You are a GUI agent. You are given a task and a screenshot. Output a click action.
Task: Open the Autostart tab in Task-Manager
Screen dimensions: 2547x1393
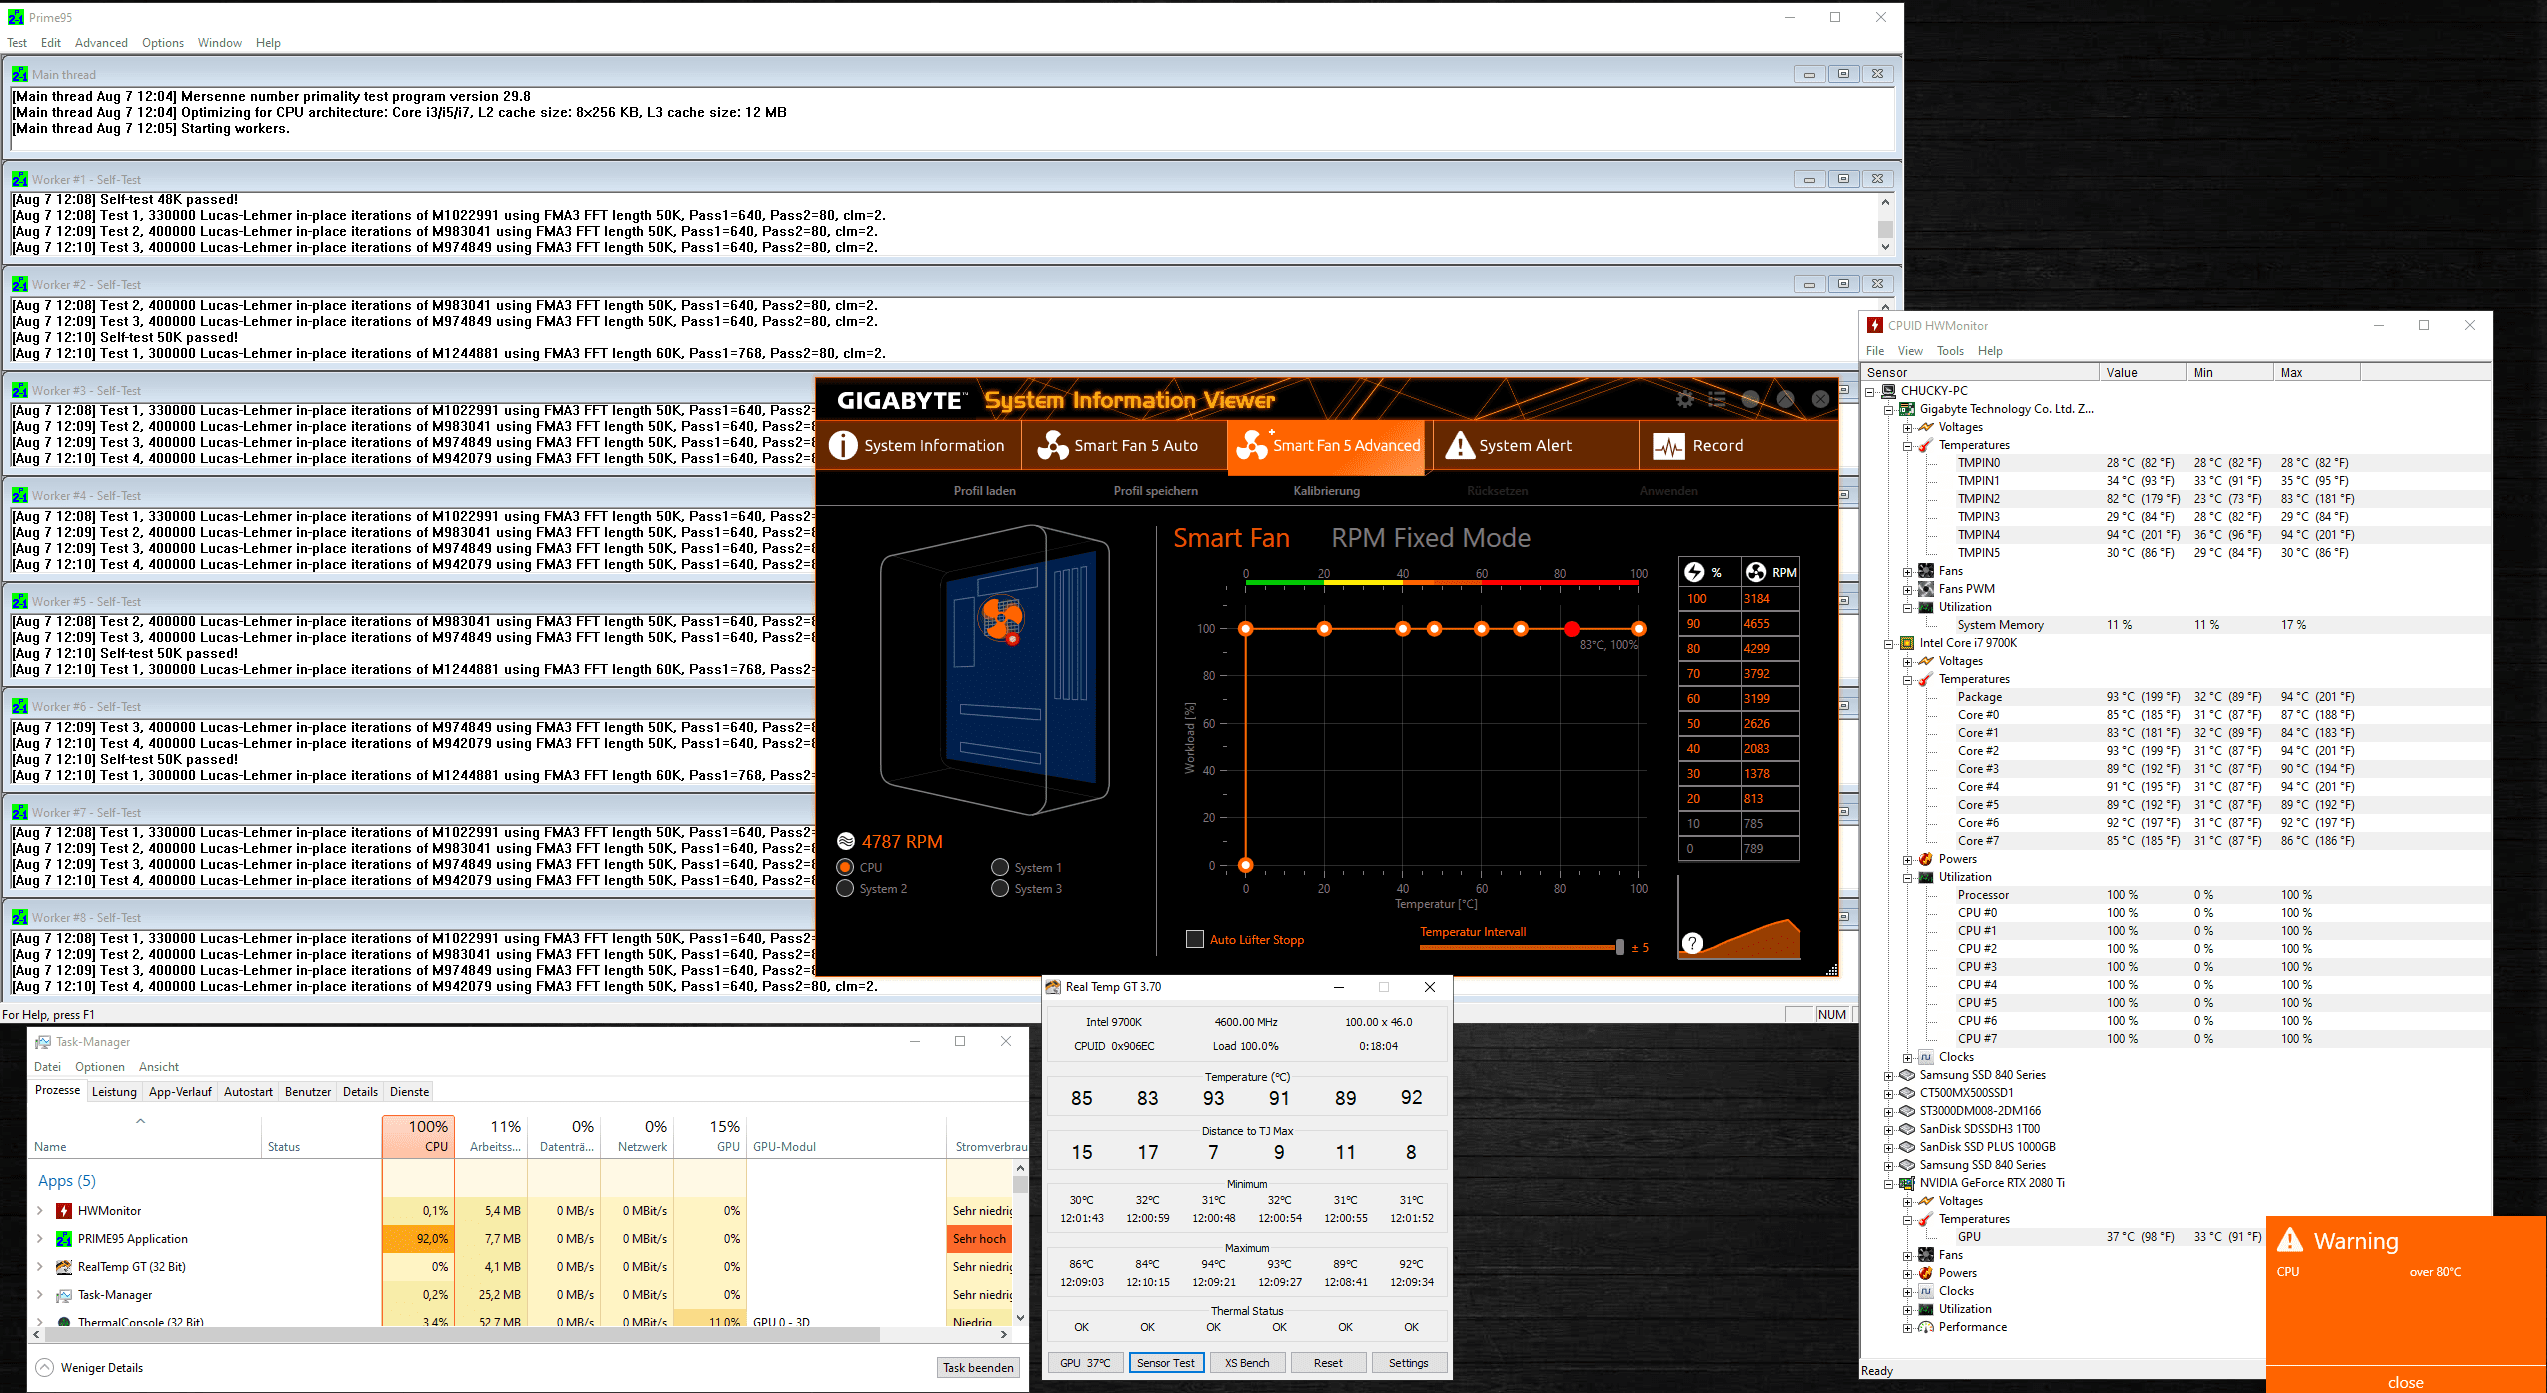(248, 1092)
